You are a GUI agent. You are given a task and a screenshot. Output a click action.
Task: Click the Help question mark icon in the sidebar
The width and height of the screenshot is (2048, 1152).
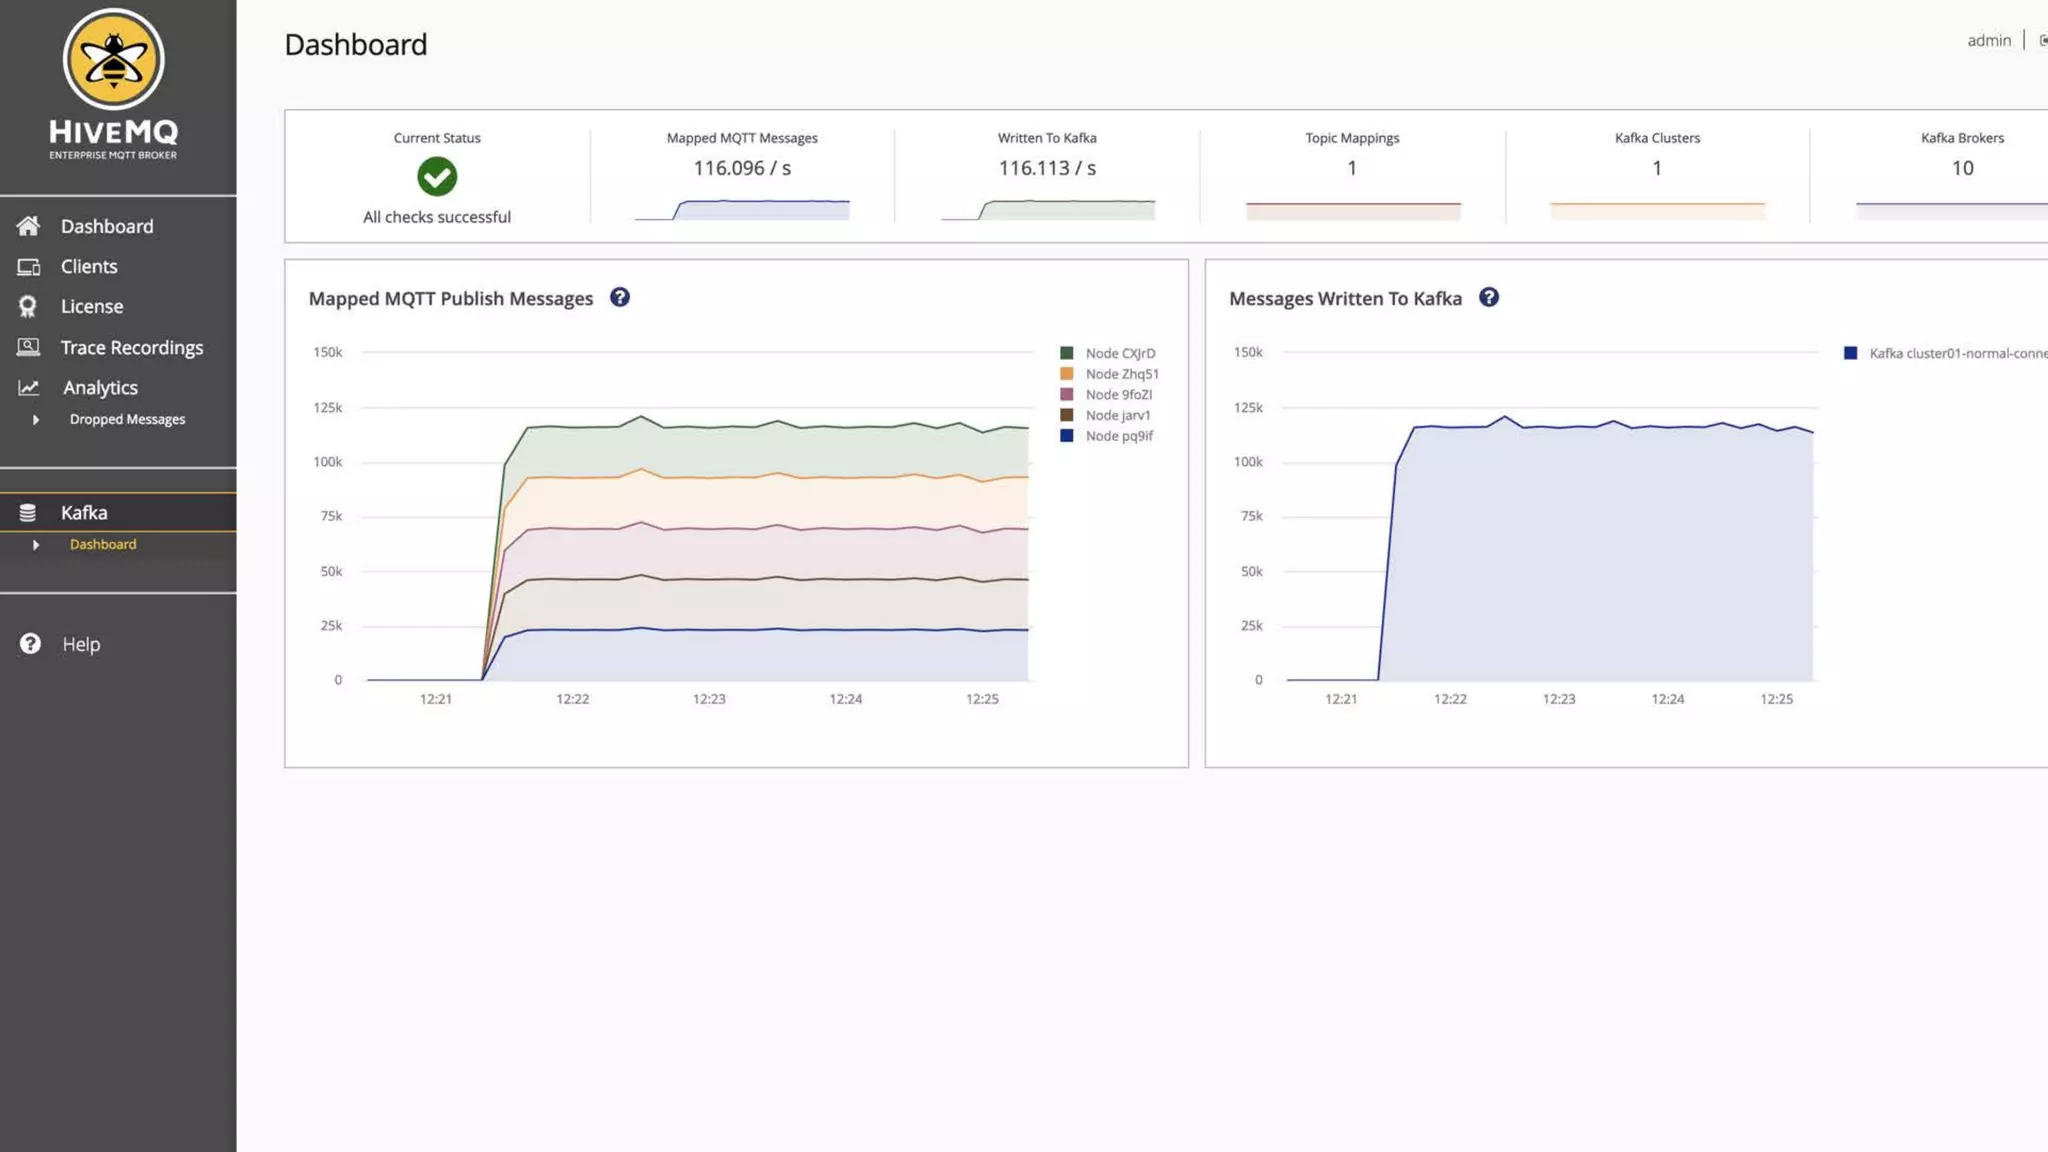[x=30, y=644]
